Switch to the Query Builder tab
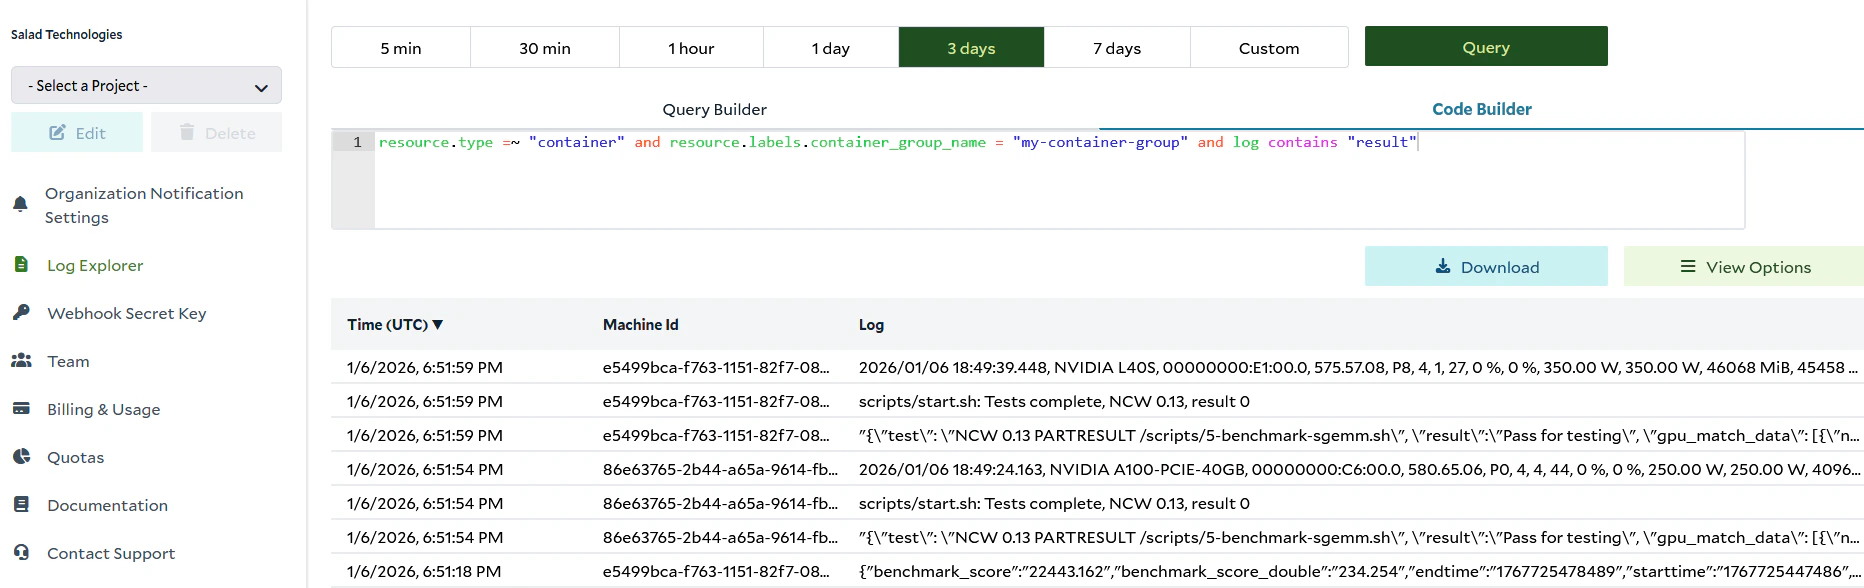Image resolution: width=1864 pixels, height=588 pixels. point(715,109)
